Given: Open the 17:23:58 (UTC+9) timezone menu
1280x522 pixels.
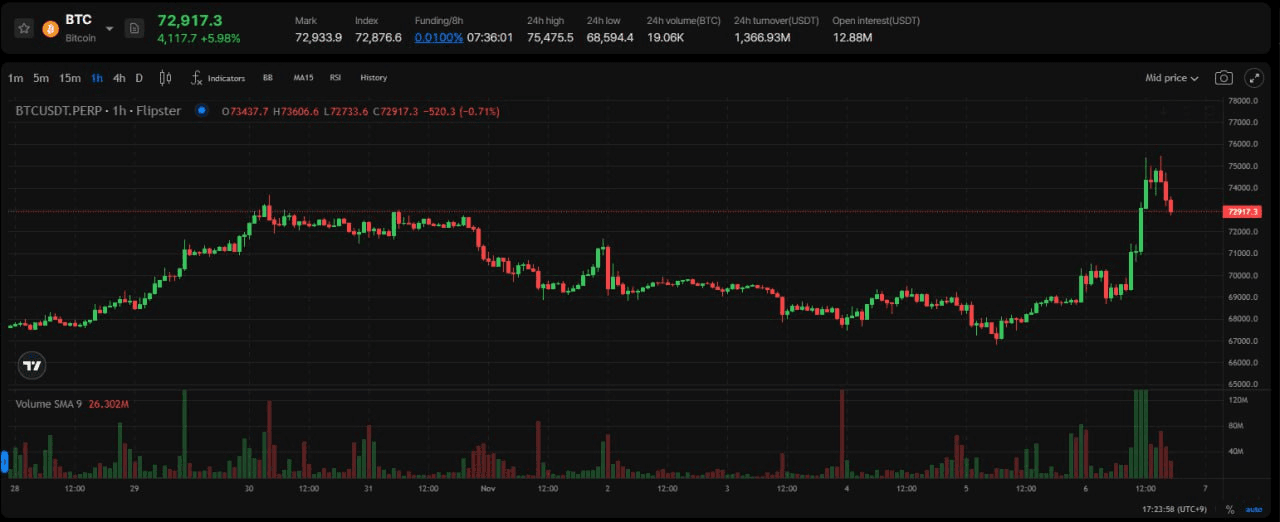Looking at the screenshot, I should 1175,510.
